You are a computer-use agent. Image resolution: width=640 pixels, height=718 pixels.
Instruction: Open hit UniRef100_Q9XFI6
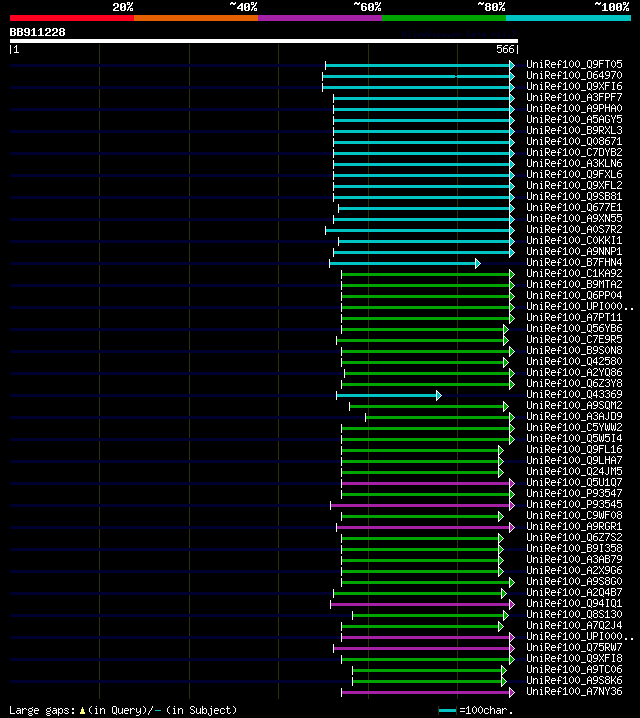coord(574,87)
